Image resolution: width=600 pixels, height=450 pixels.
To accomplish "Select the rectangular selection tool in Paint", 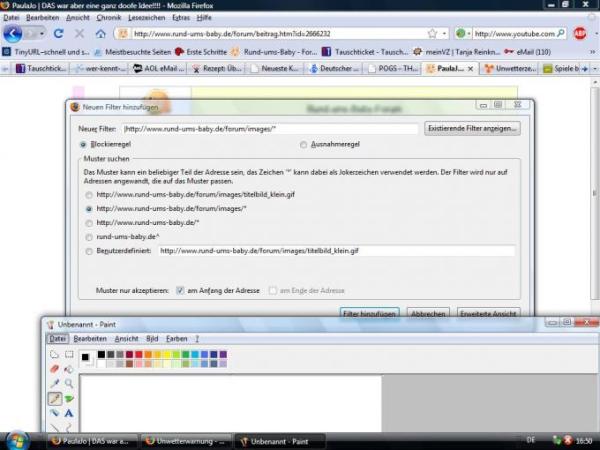I will (69, 354).
